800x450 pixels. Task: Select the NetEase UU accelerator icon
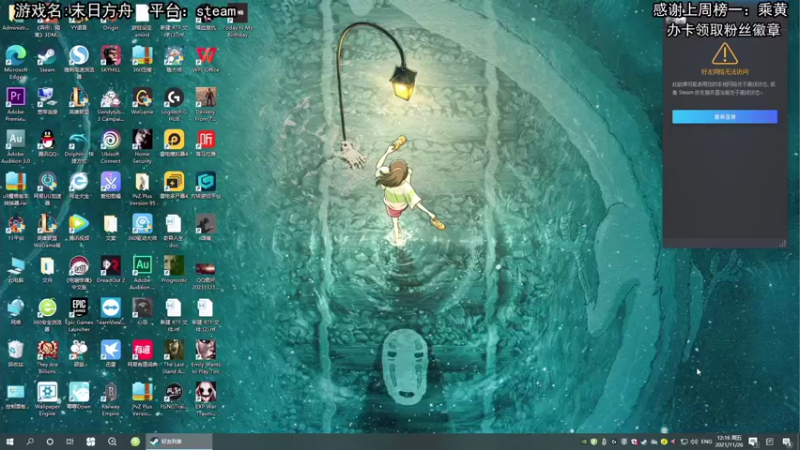coord(47,182)
